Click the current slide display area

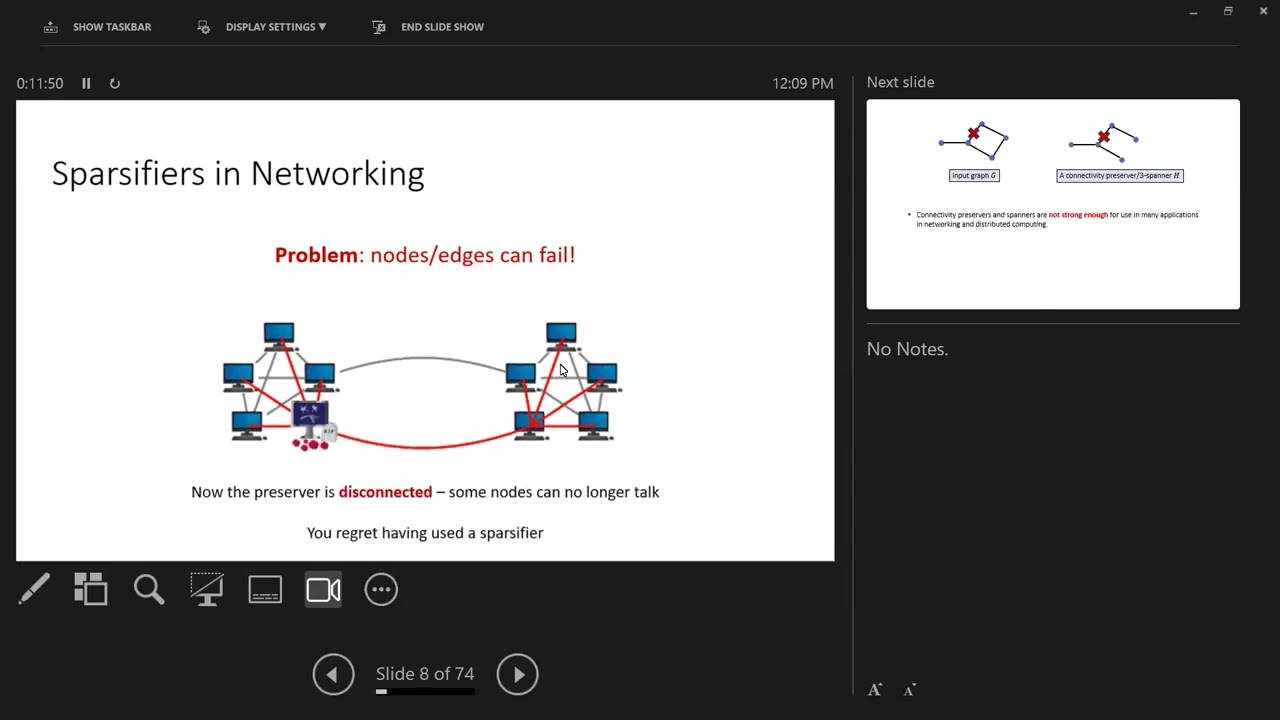(x=425, y=330)
